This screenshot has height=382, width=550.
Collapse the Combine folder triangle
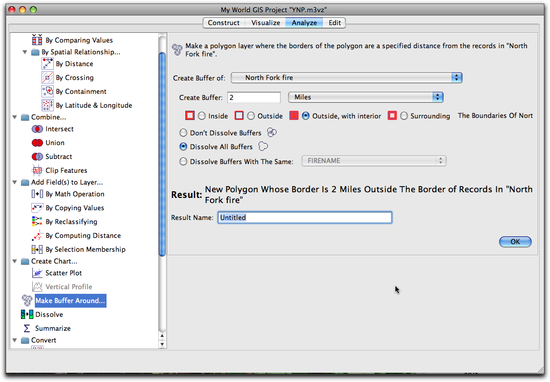[15, 117]
